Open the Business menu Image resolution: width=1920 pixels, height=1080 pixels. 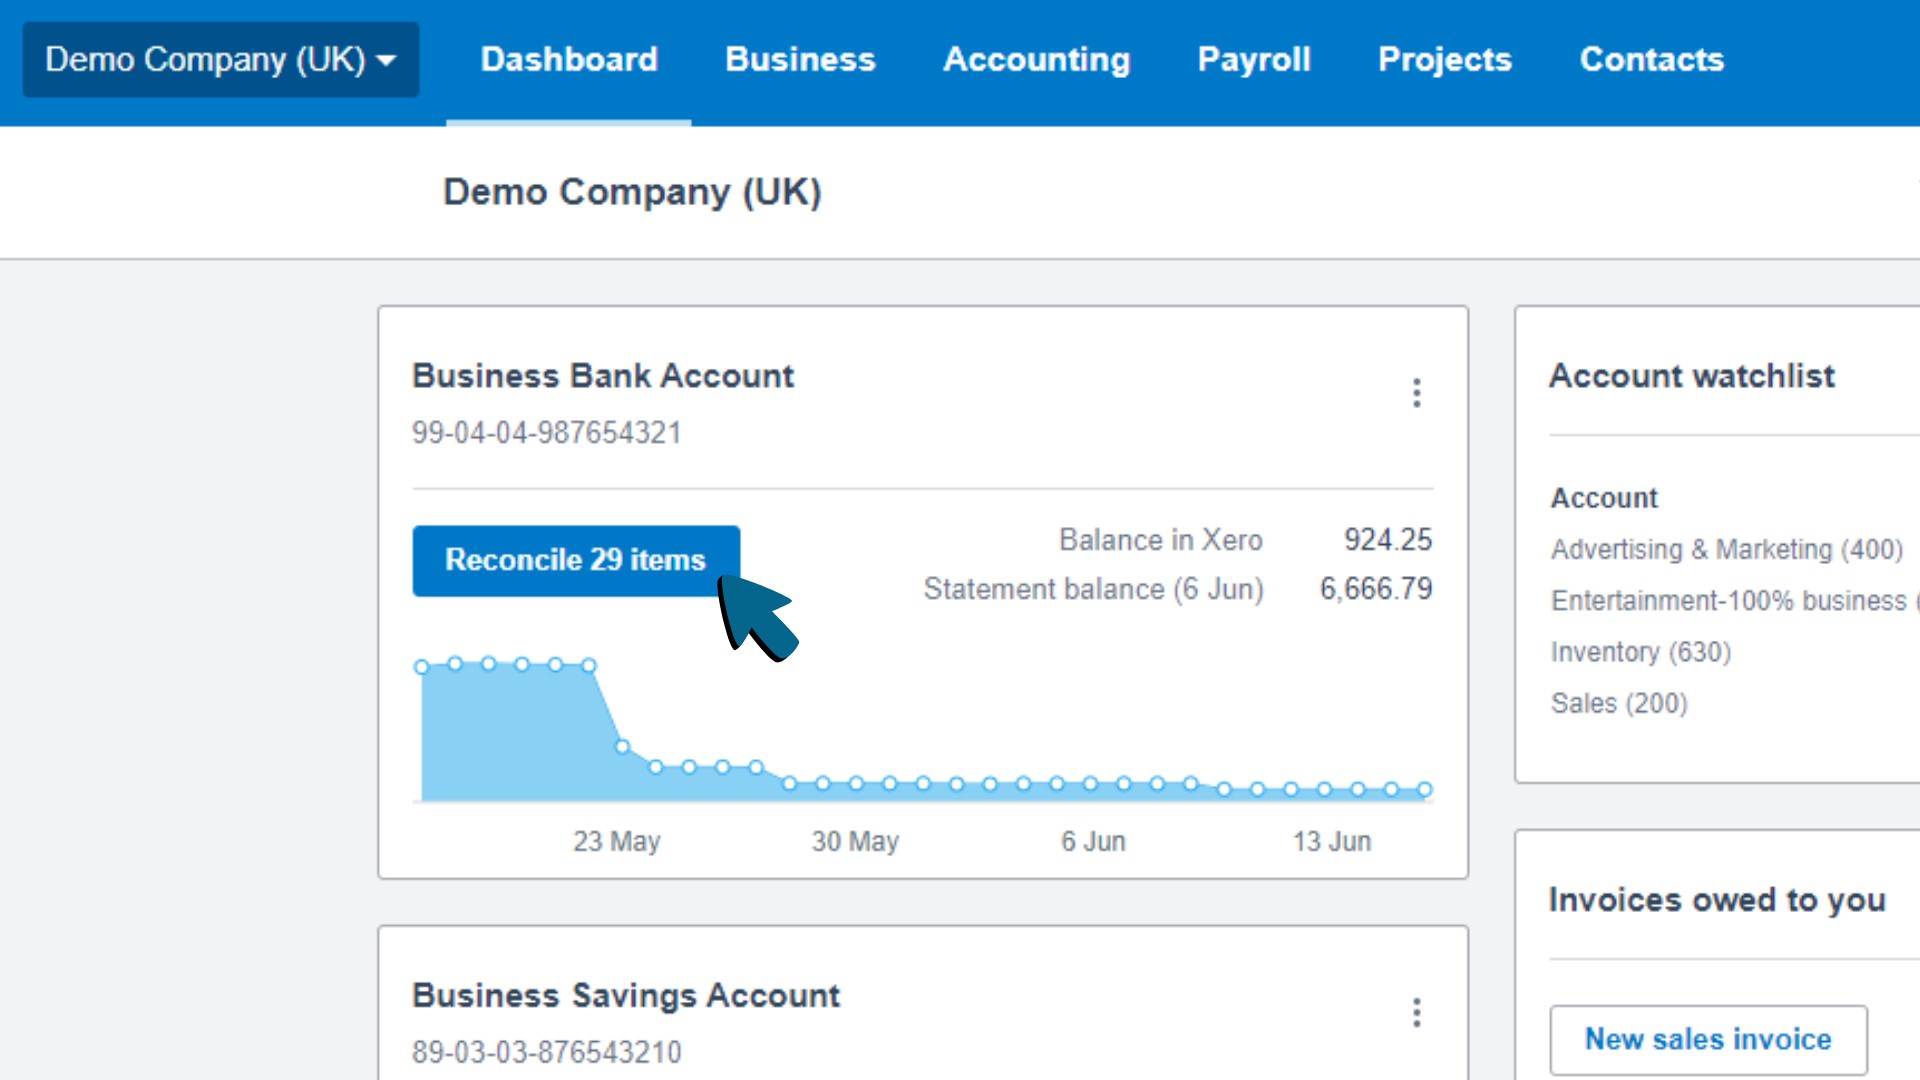(800, 60)
